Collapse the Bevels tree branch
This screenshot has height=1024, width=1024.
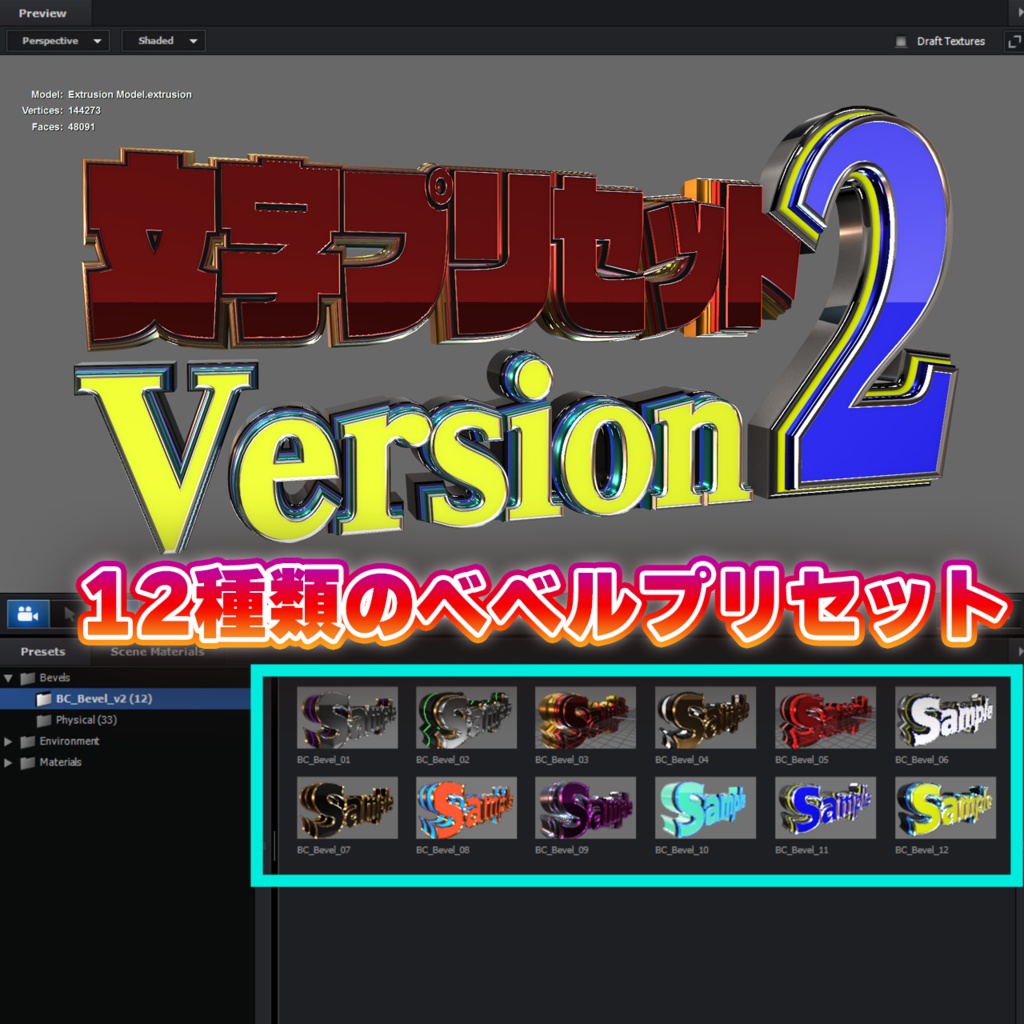[8, 677]
